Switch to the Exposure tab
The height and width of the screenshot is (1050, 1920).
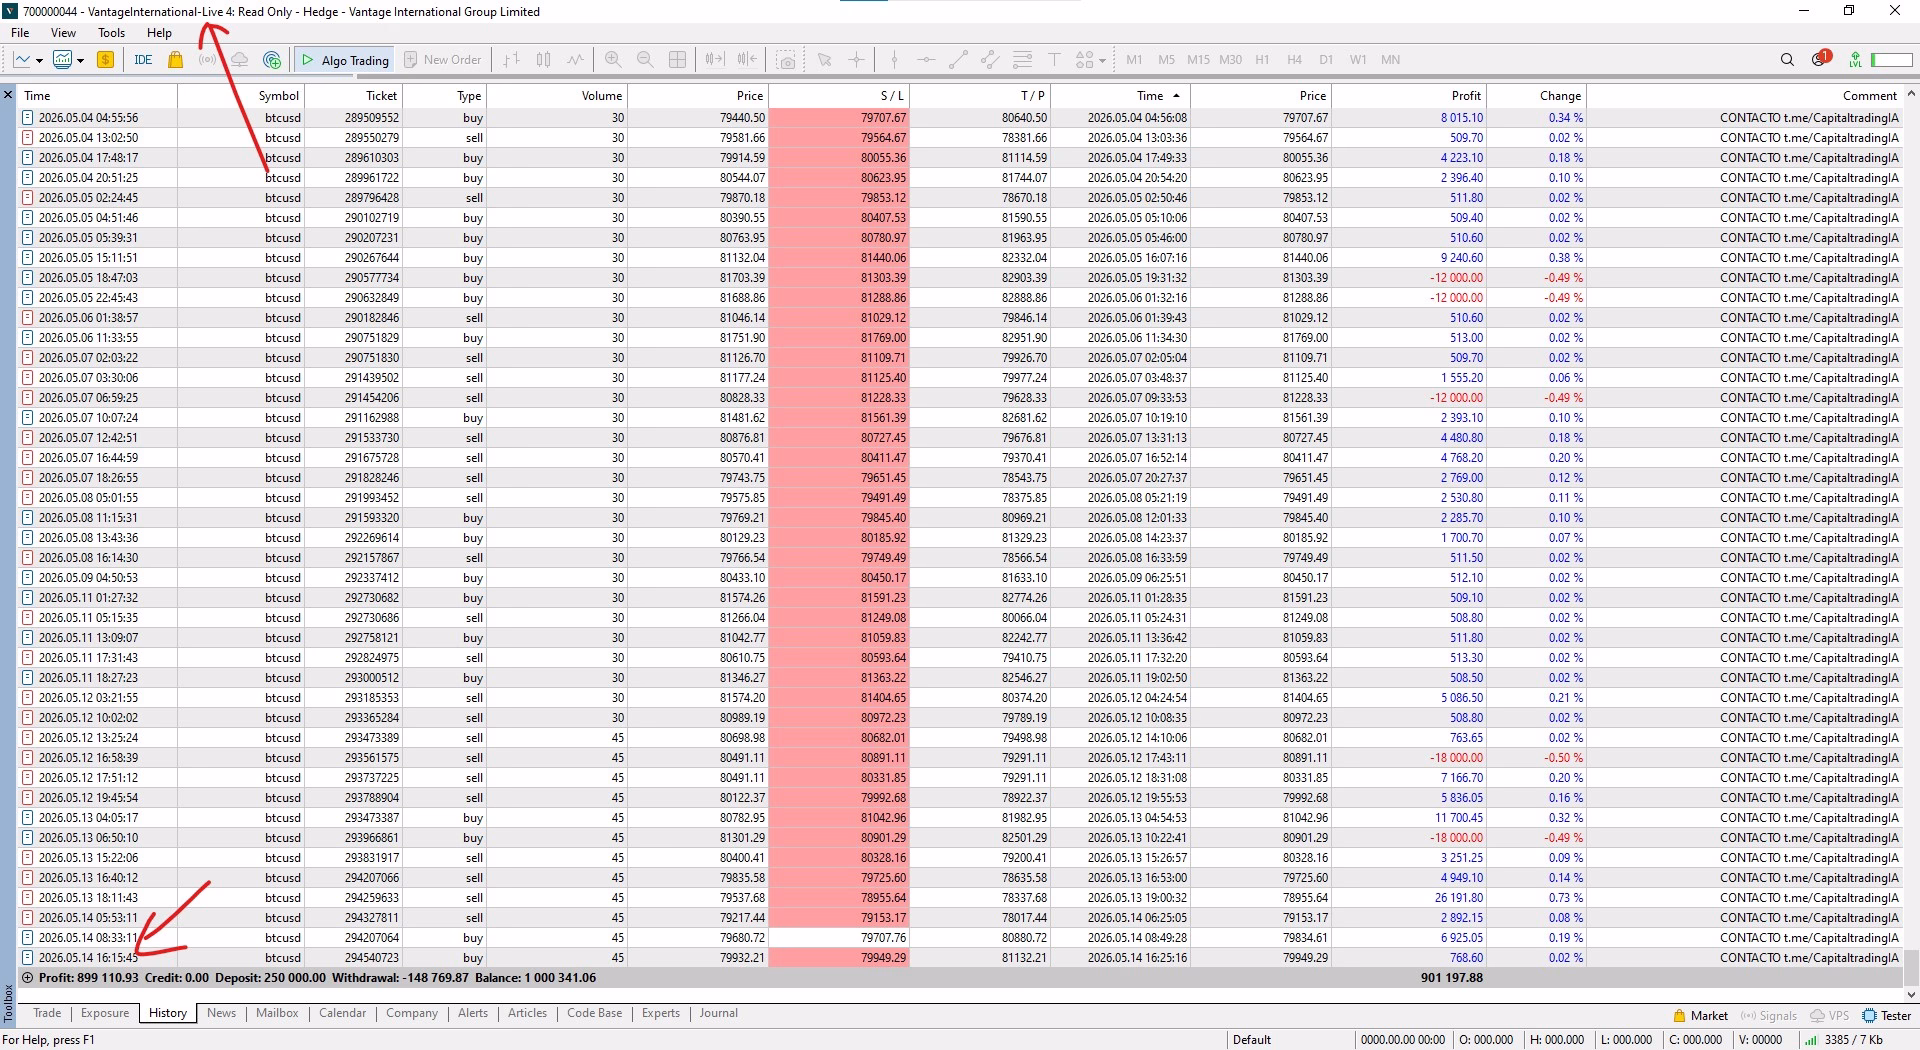coord(105,1013)
